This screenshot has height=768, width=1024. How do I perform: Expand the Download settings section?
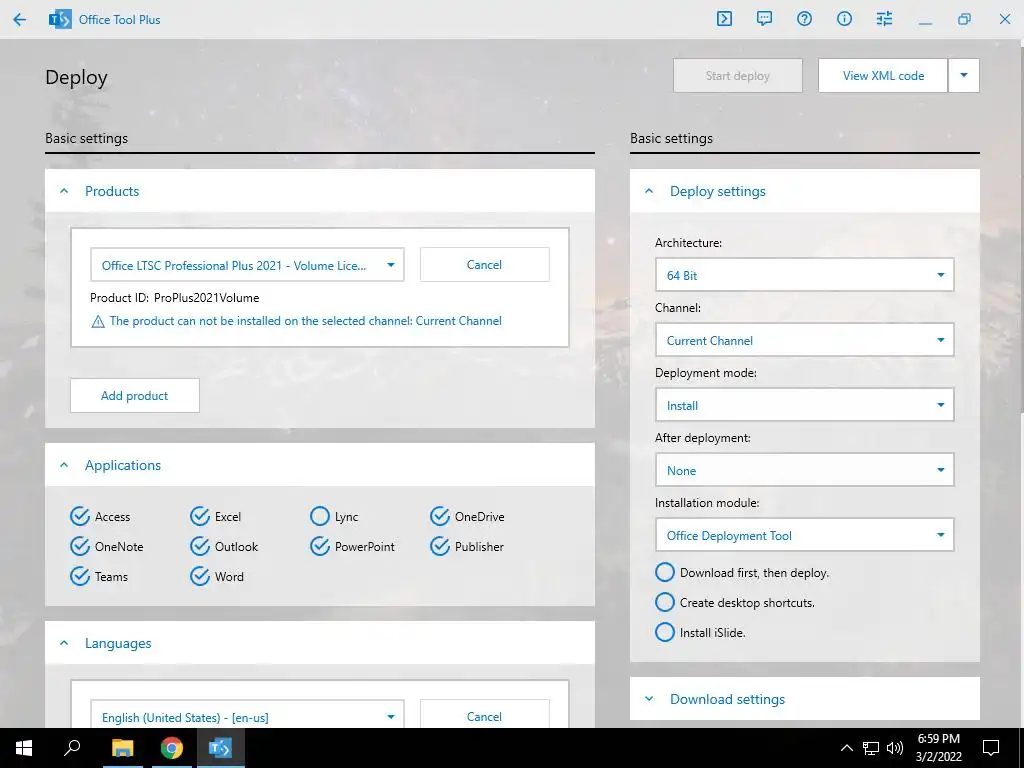click(649, 699)
